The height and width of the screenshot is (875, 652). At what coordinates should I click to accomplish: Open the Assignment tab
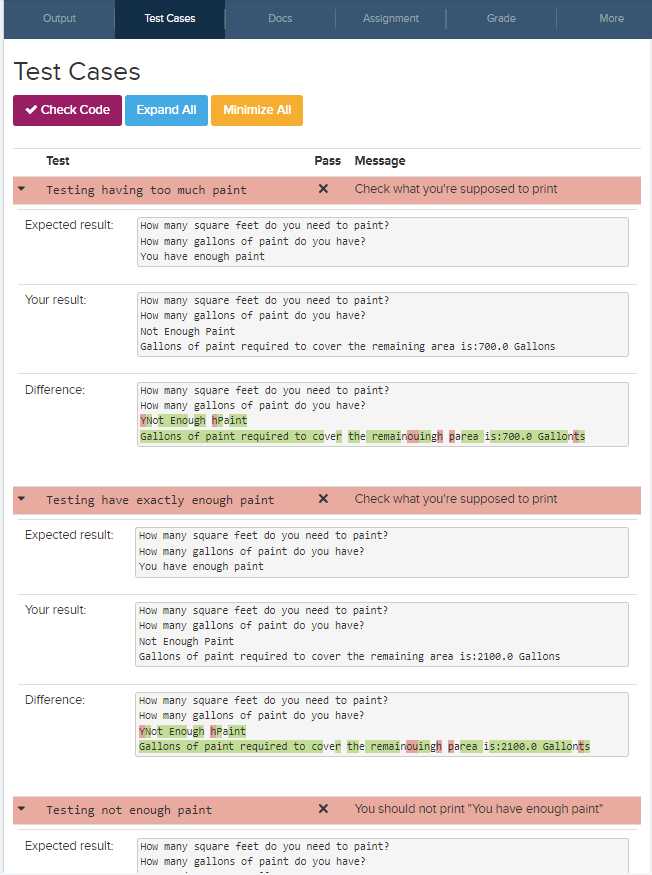pyautogui.click(x=390, y=18)
